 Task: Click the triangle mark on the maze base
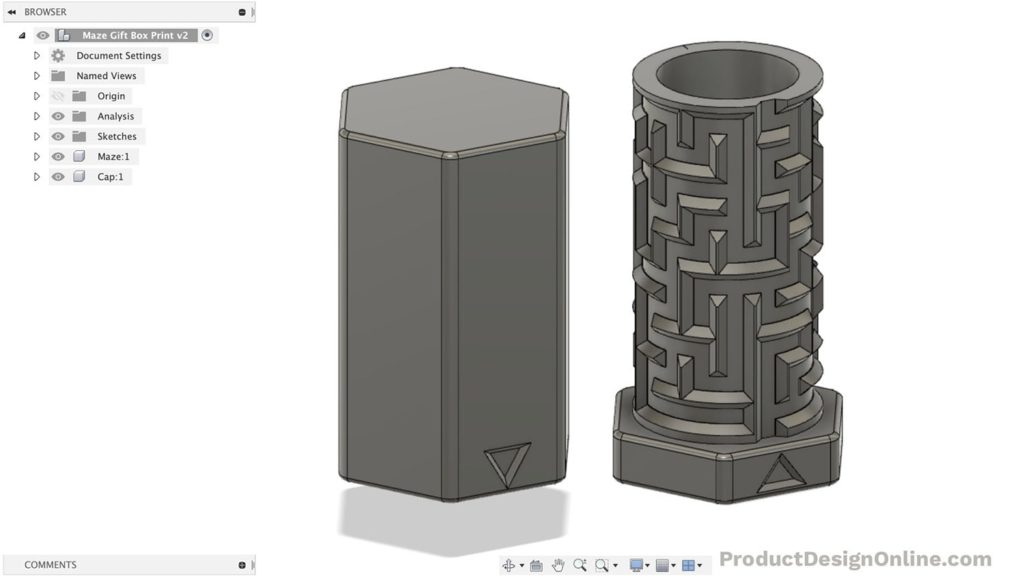click(781, 473)
